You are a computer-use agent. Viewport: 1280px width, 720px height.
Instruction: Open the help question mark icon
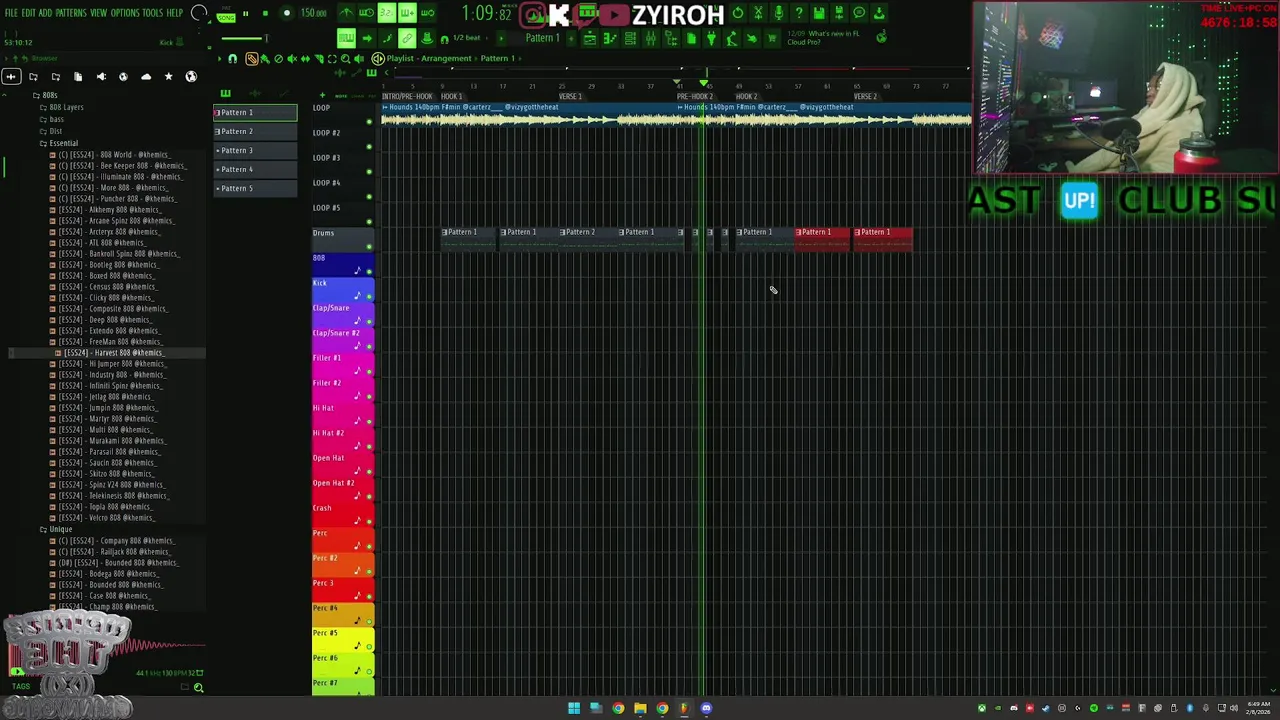pyautogui.click(x=799, y=13)
